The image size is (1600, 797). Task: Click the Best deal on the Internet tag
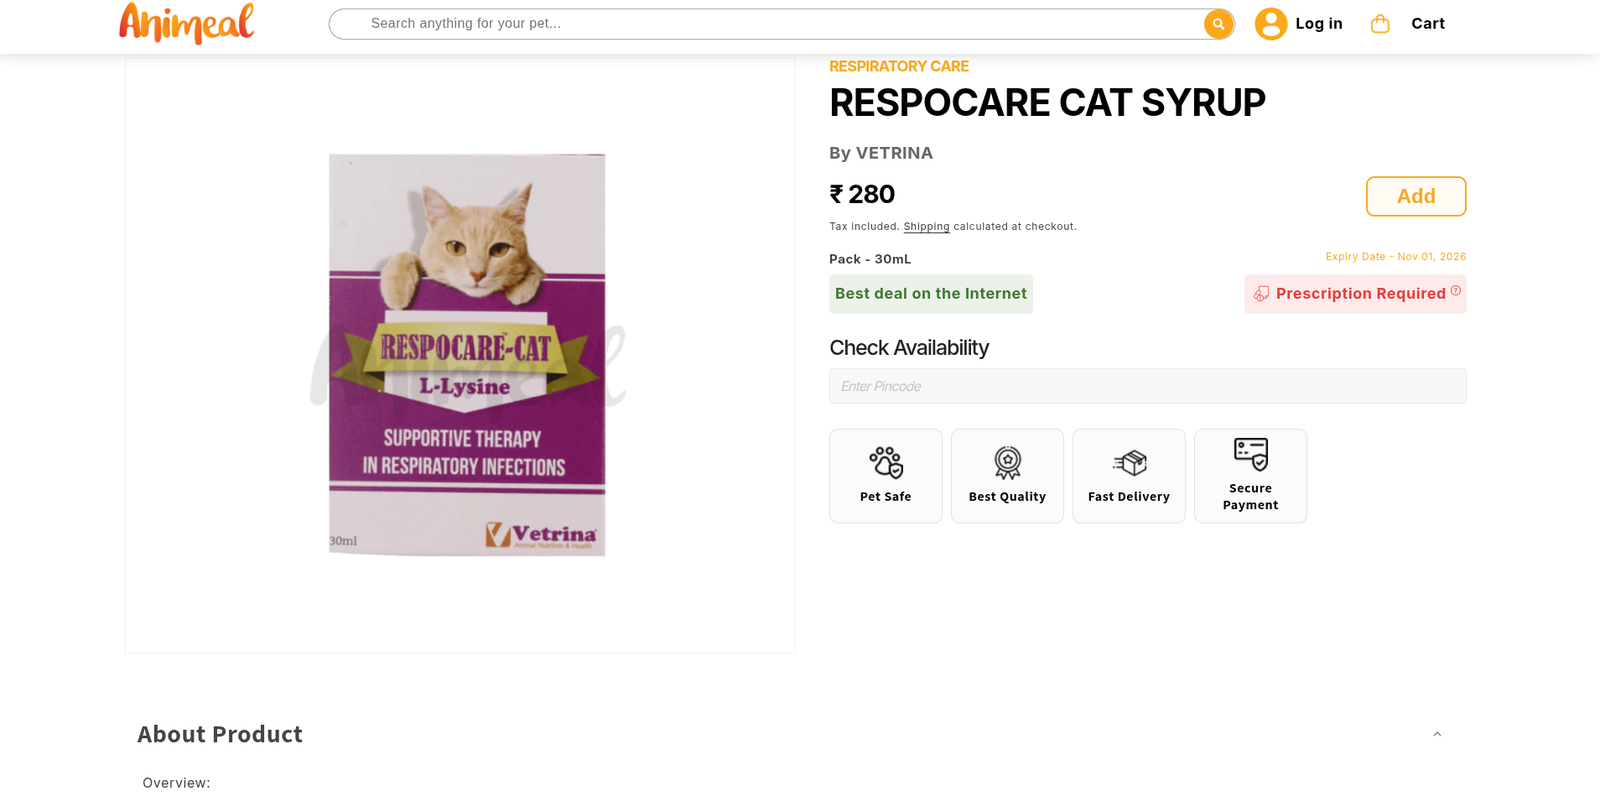tap(930, 294)
